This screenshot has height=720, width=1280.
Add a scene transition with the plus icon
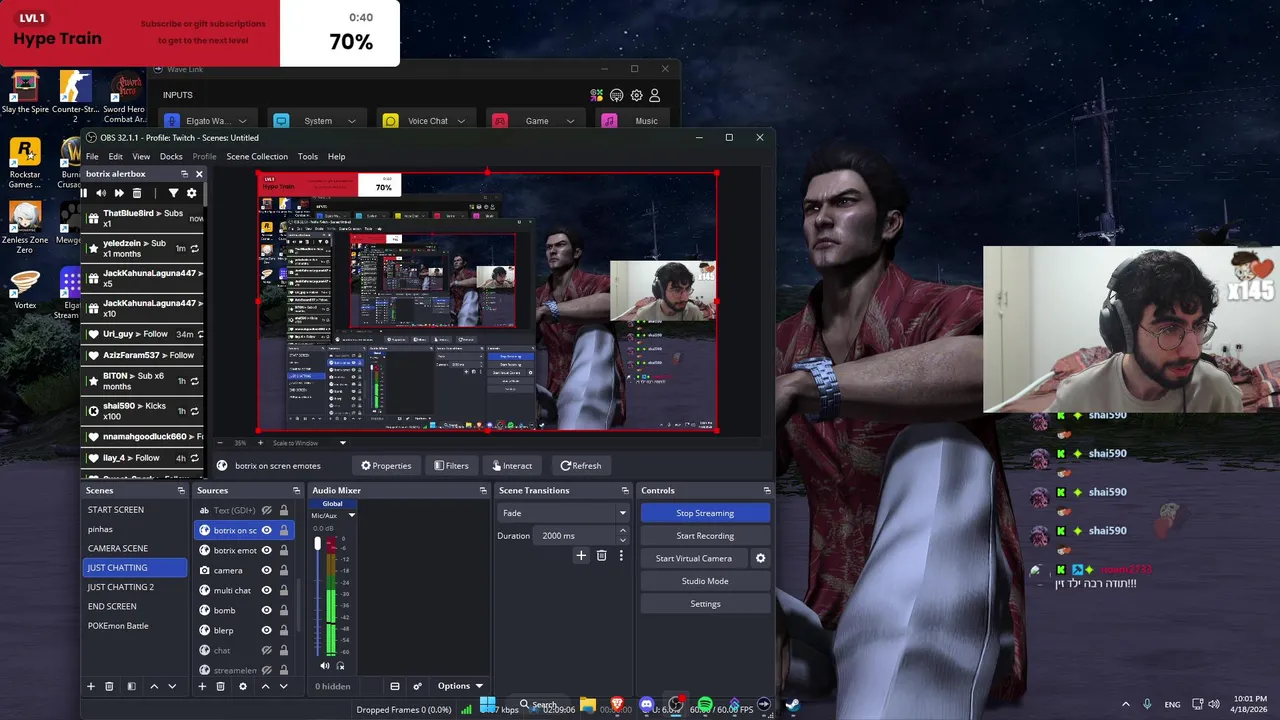[580, 555]
